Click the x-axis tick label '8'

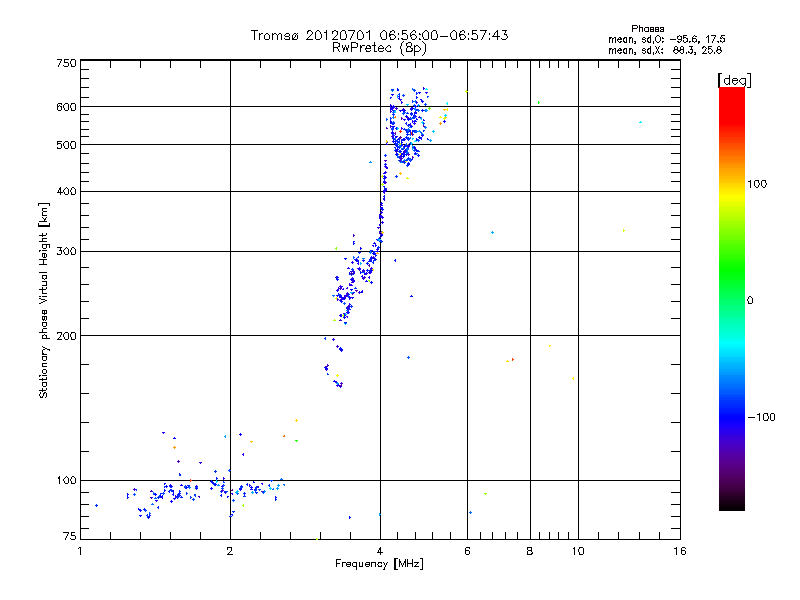pyautogui.click(x=530, y=551)
